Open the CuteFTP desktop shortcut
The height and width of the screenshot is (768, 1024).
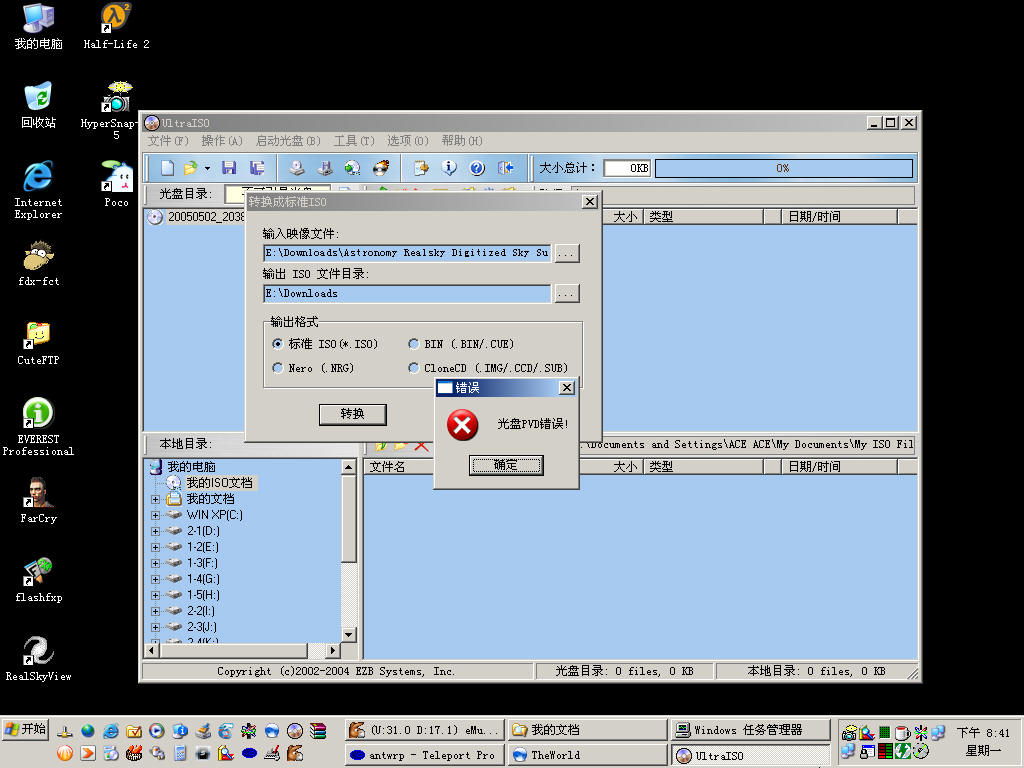click(x=39, y=343)
